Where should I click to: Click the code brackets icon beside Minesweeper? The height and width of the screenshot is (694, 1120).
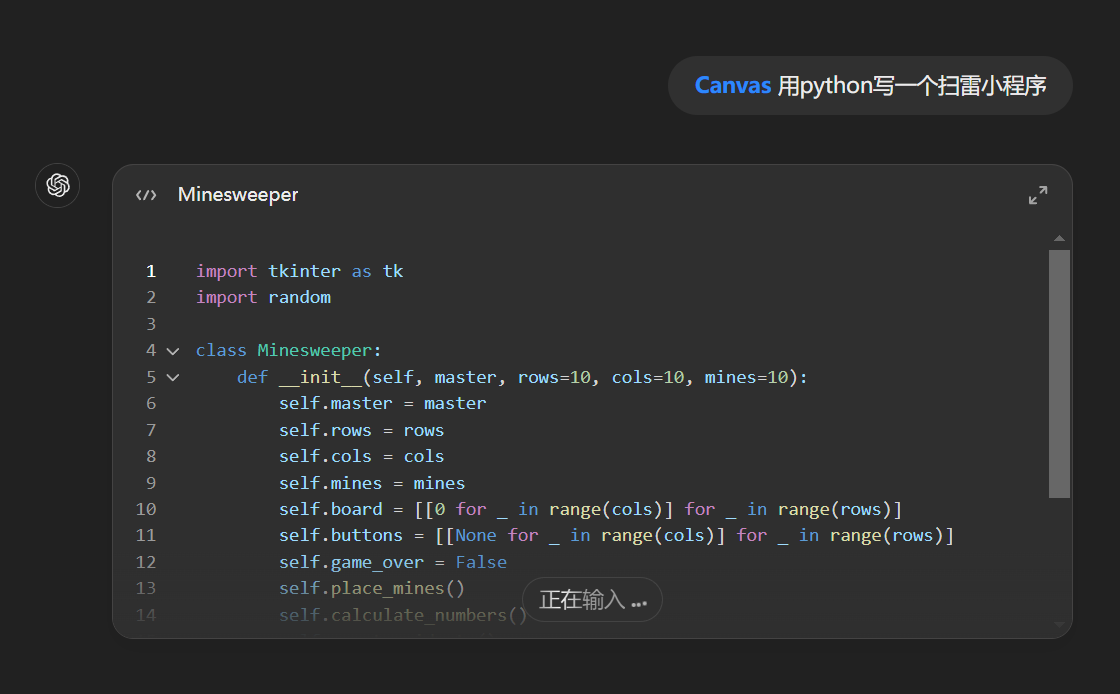146,195
